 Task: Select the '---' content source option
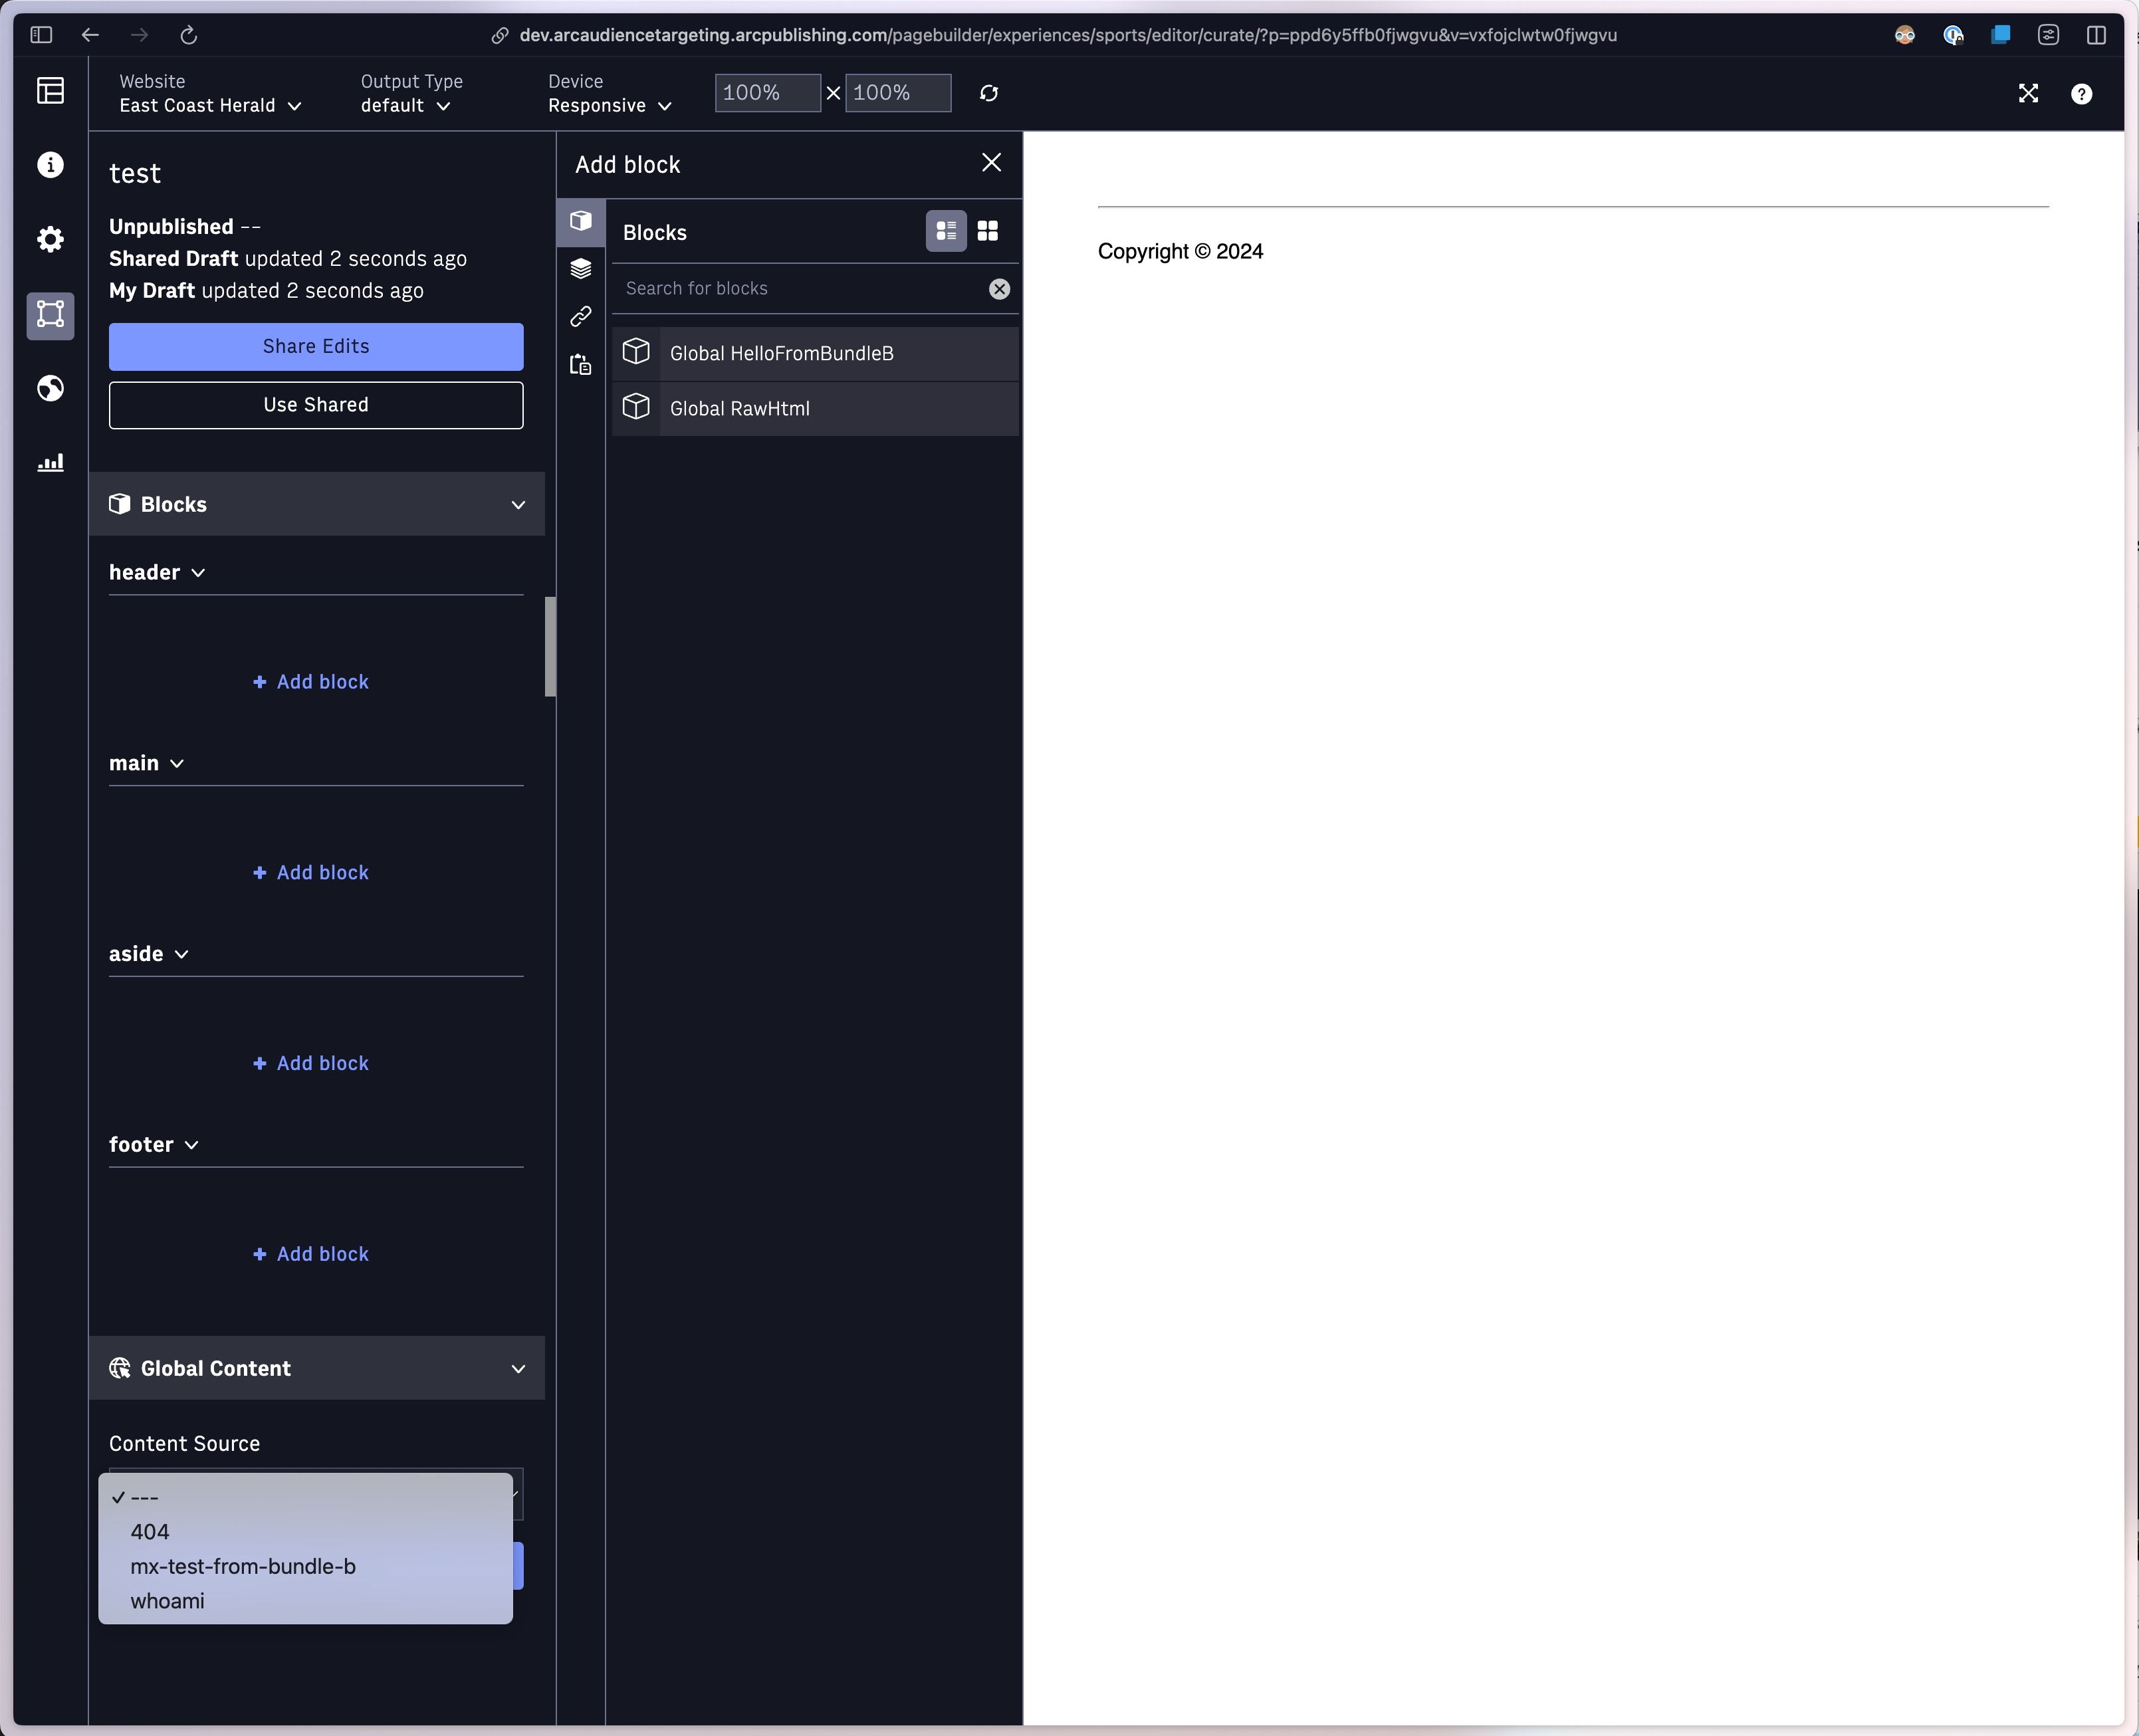click(x=146, y=1497)
